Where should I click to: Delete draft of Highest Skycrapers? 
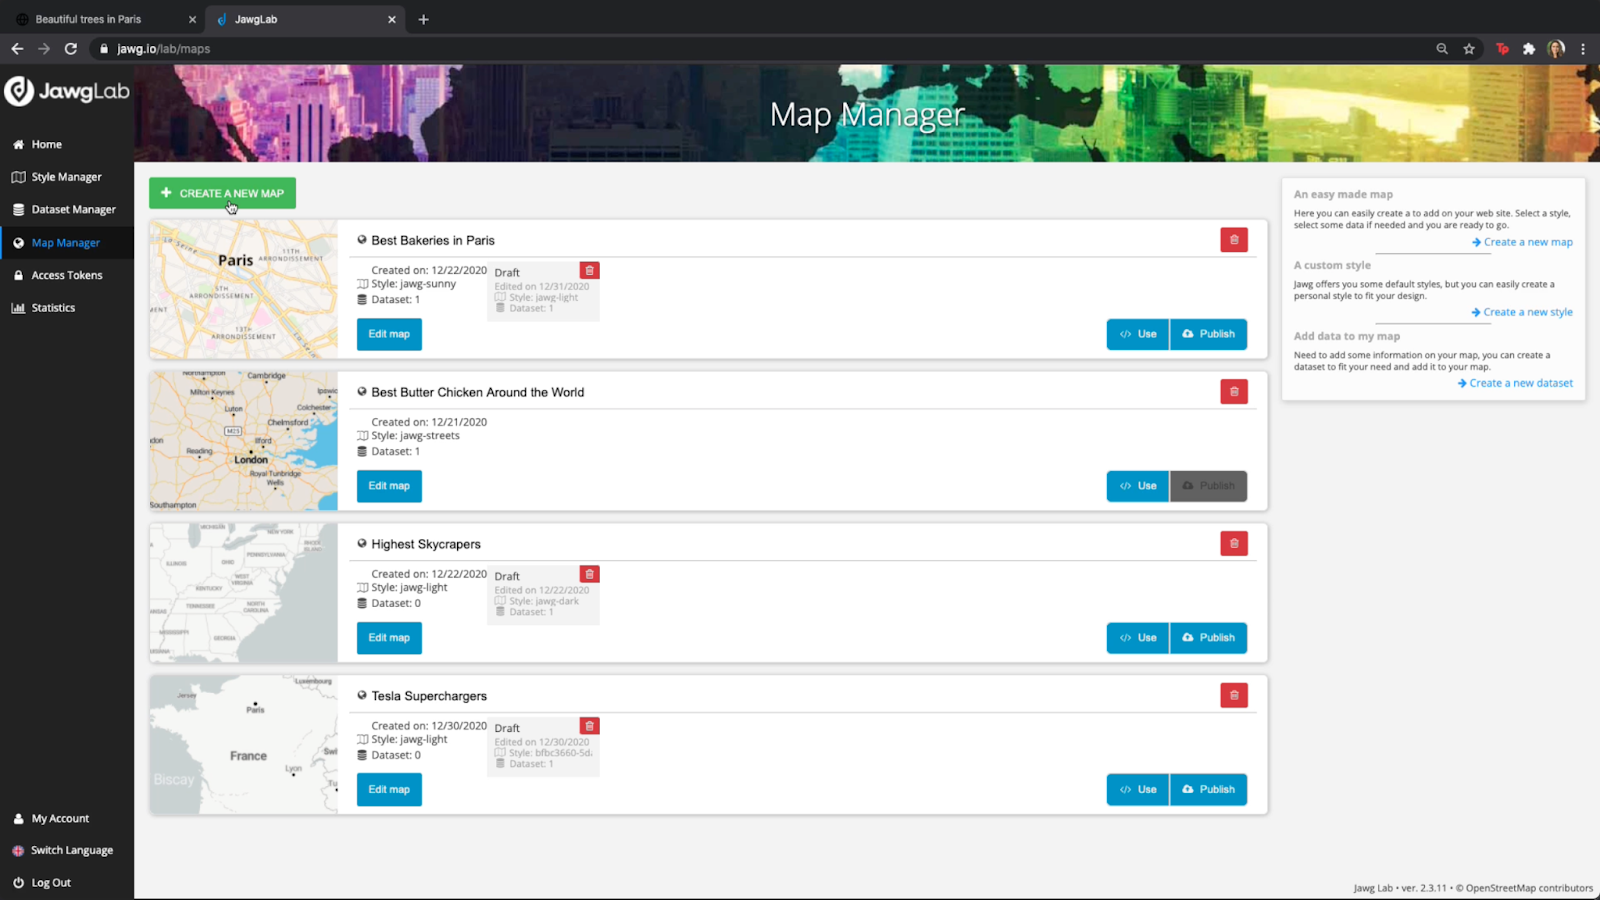click(x=590, y=574)
